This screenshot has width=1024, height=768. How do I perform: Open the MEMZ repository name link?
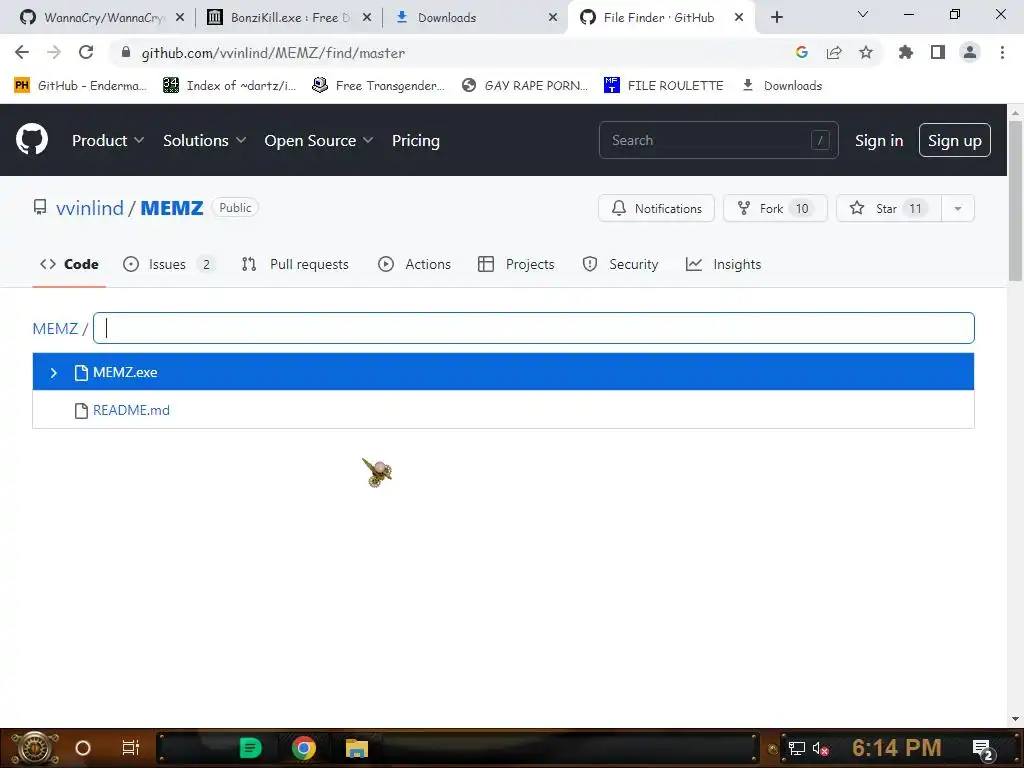(172, 208)
